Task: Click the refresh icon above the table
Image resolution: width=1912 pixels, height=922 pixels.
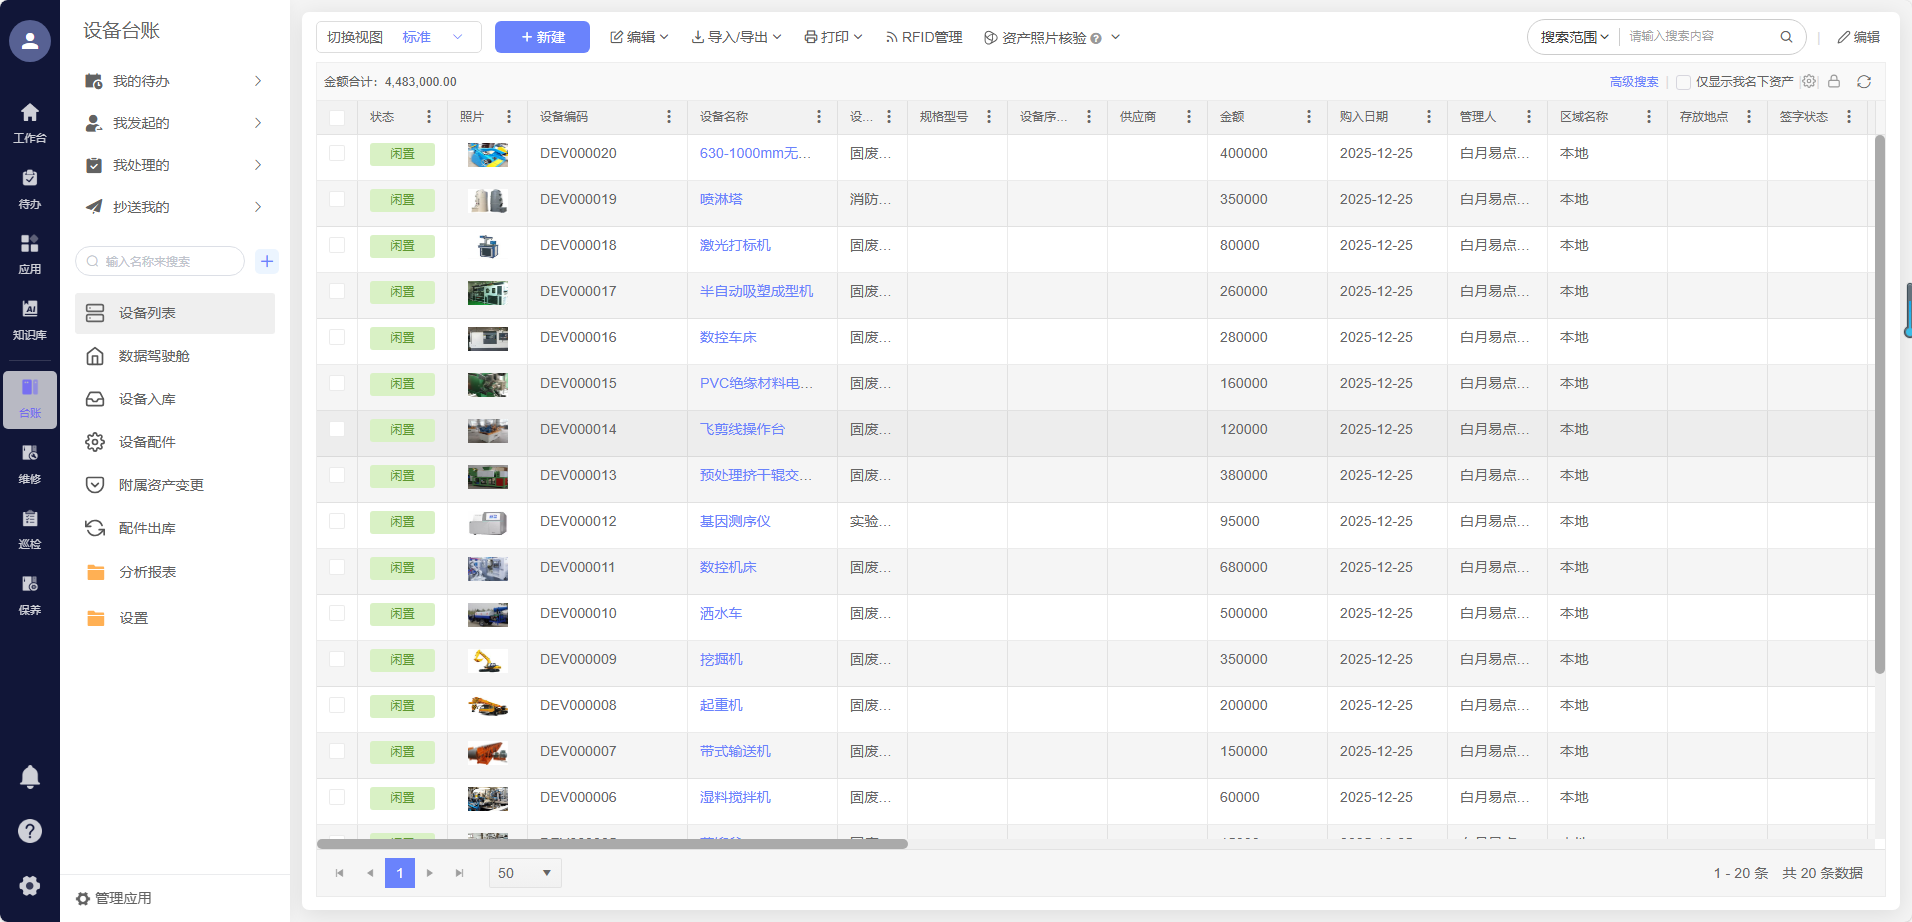Action: pos(1864,82)
